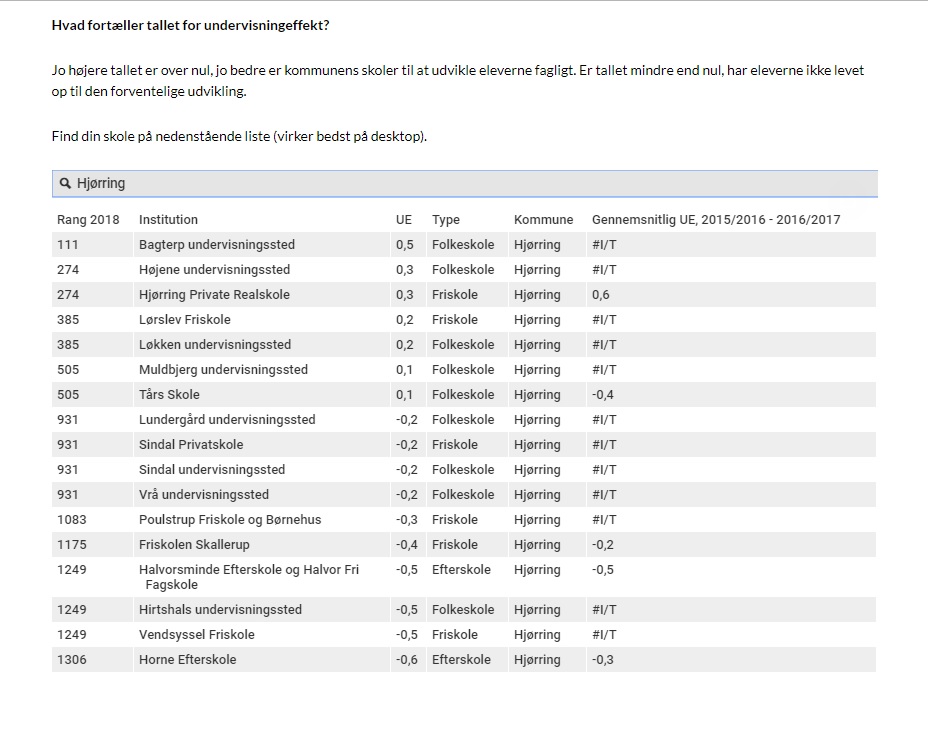Click average -0,4 for Tårs Skole

[602, 395]
